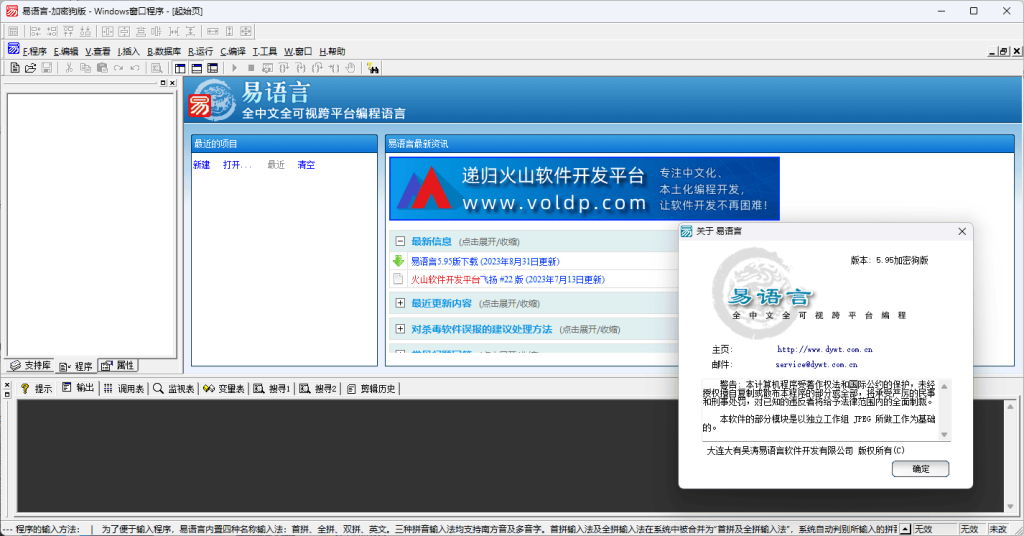1024x536 pixels.
Task: Click the status bar scroll-up arrow button
Action: click(x=905, y=529)
